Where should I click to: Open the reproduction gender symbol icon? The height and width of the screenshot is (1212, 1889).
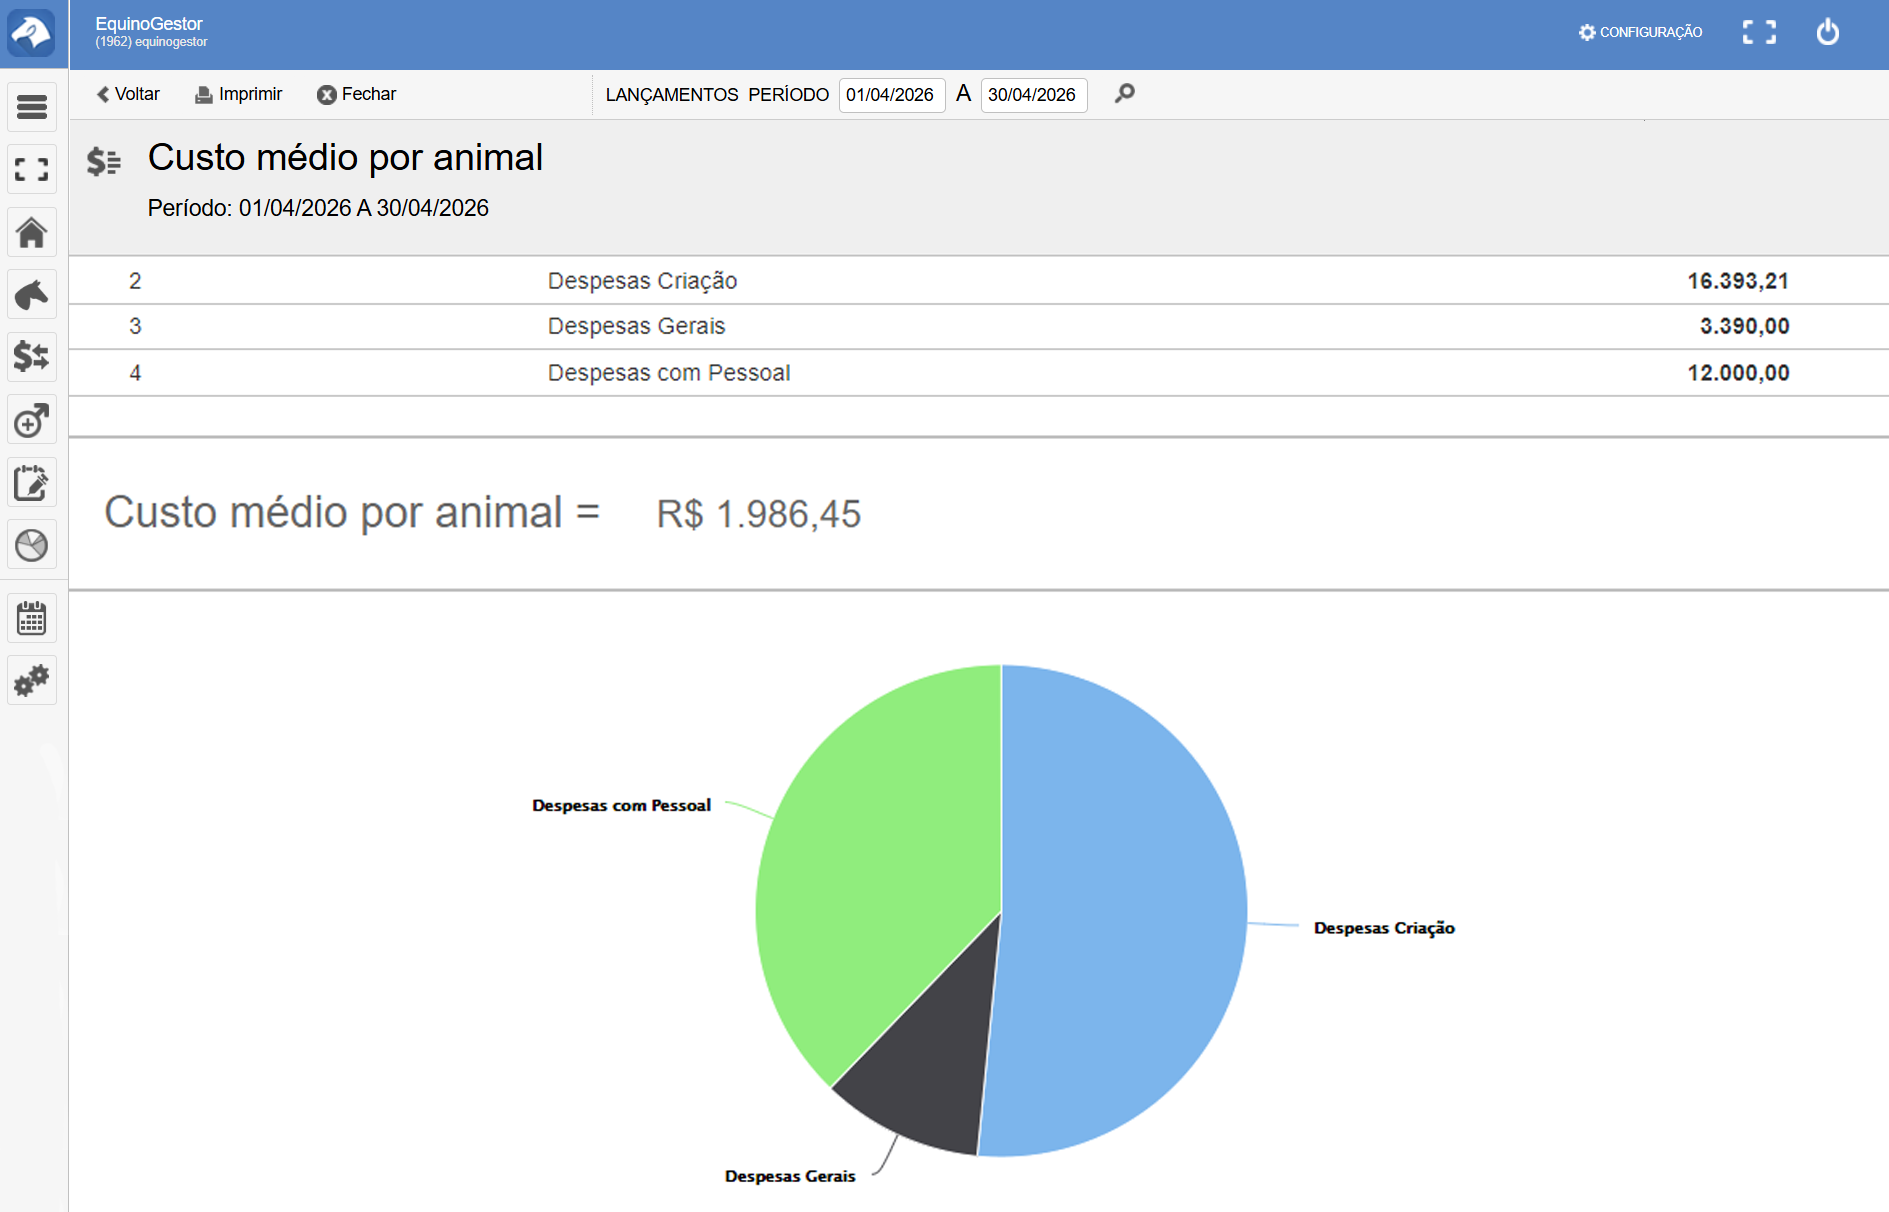click(x=32, y=421)
